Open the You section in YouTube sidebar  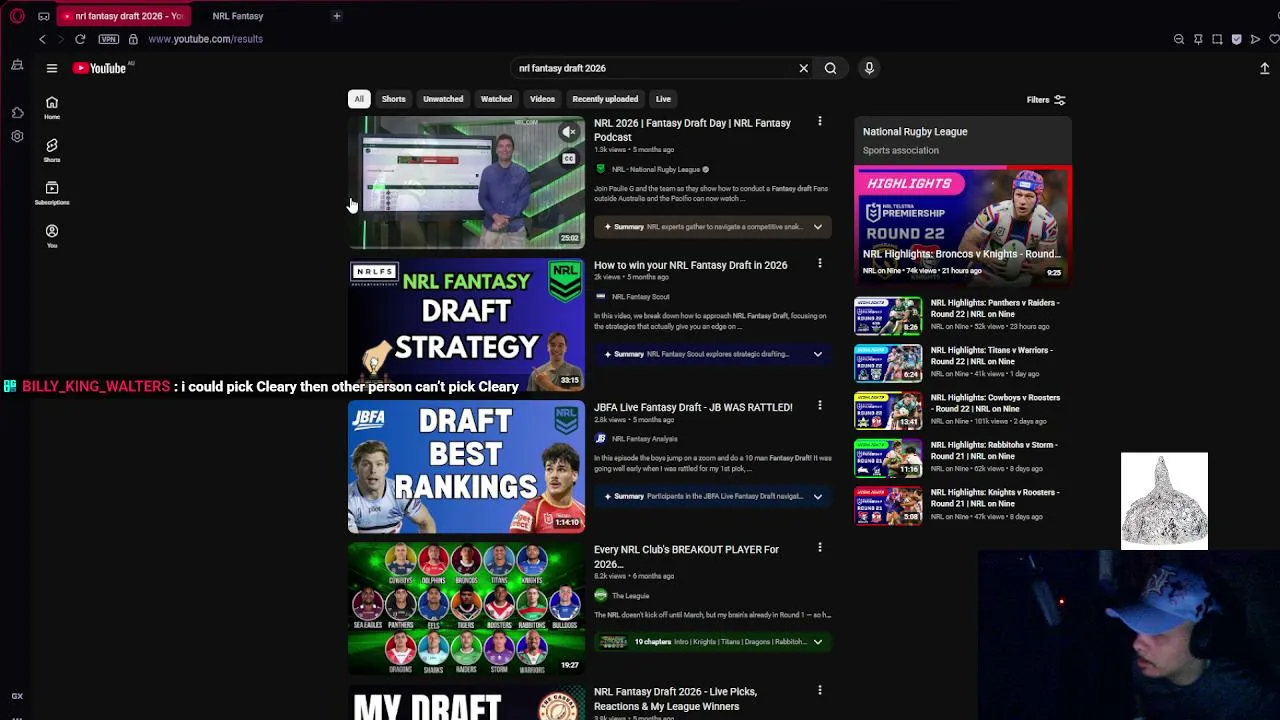[x=52, y=236]
